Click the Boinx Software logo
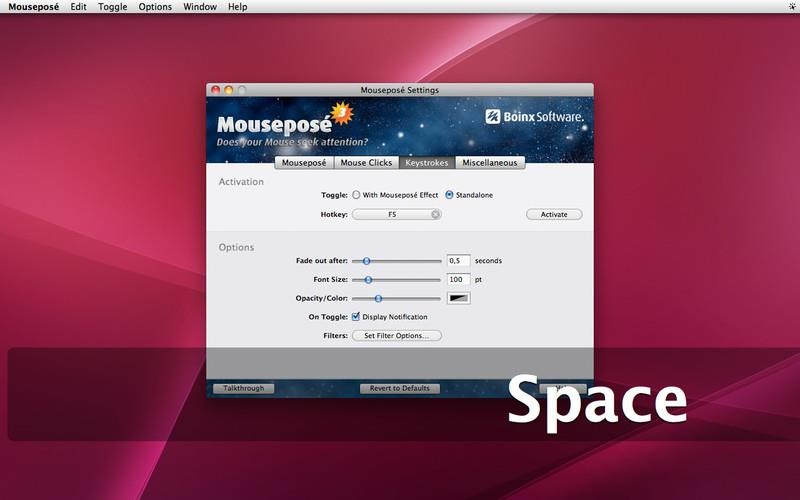 tap(534, 117)
